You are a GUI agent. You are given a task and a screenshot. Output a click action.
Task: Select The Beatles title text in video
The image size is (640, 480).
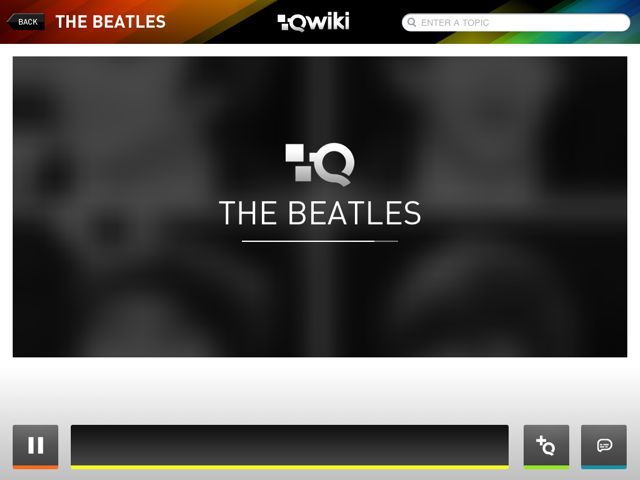click(320, 213)
